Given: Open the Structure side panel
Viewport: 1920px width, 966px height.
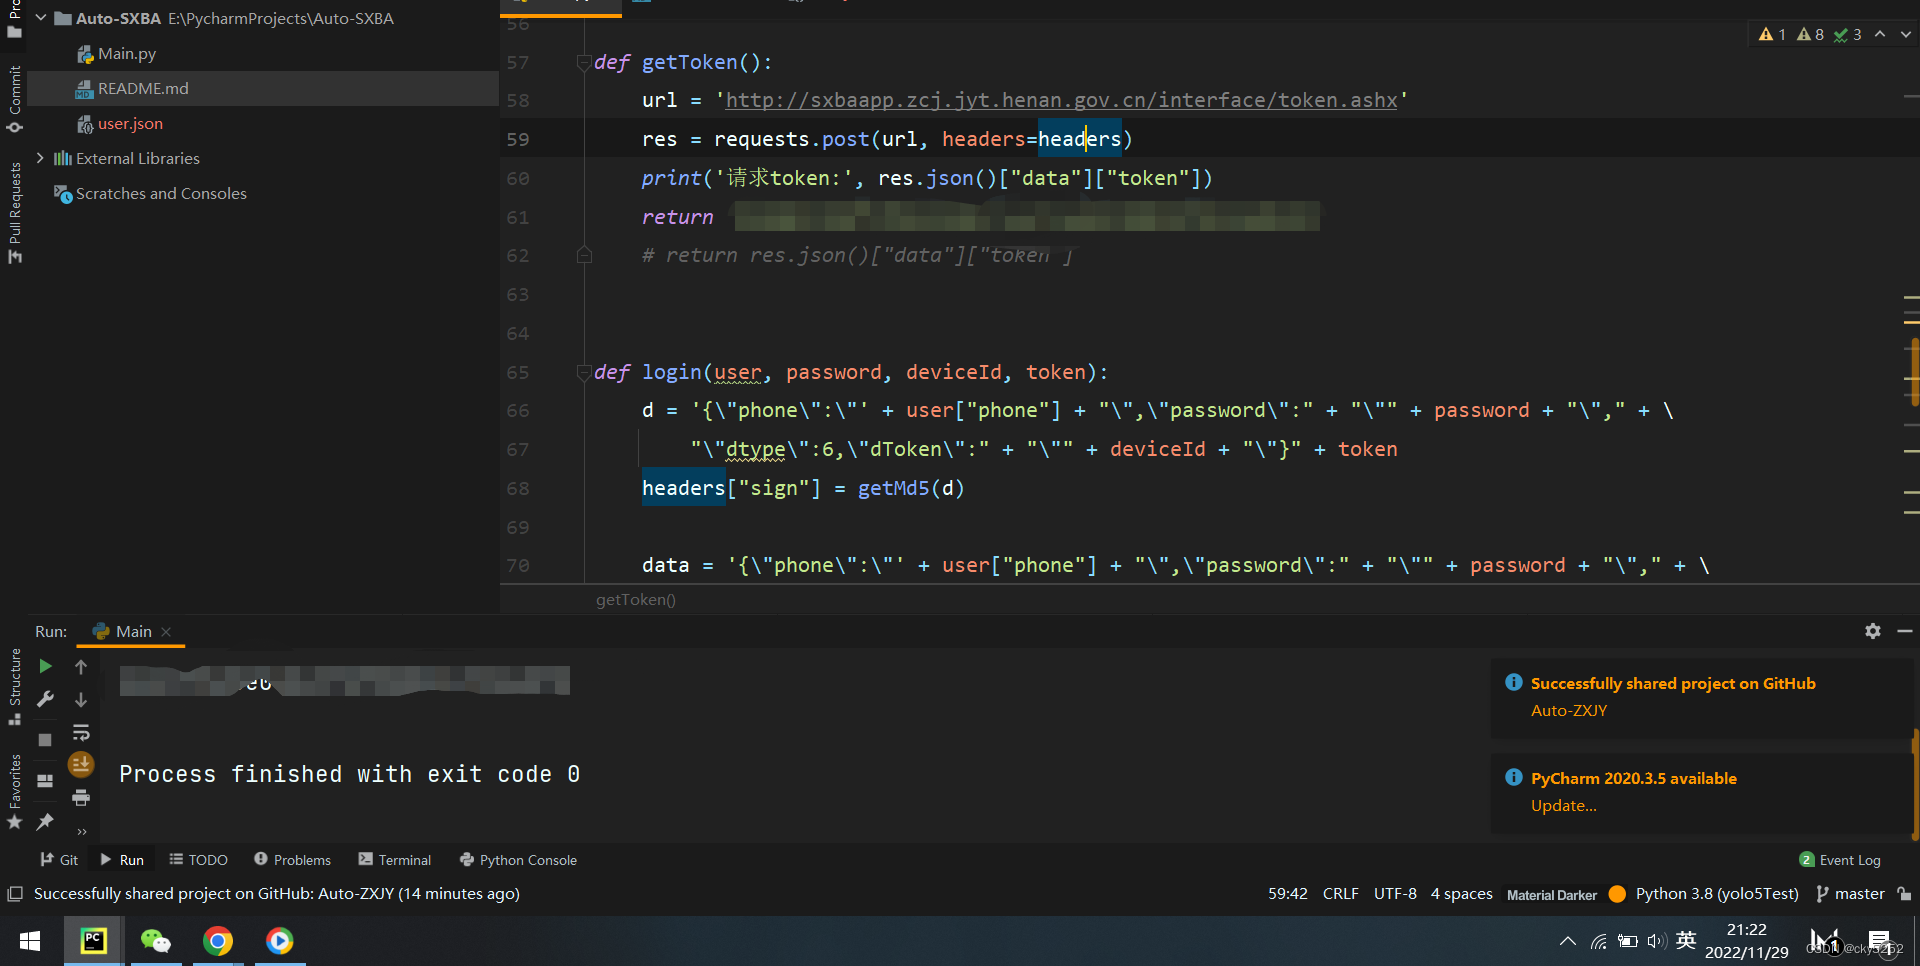Looking at the screenshot, I should coord(15,687).
